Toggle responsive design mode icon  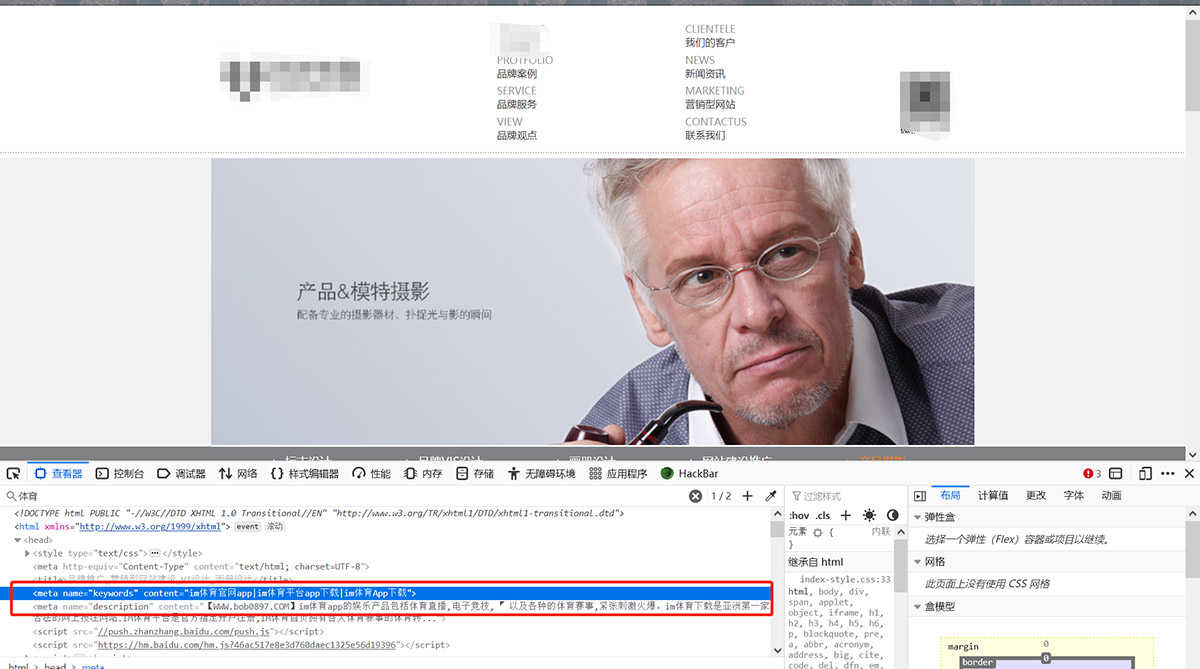point(1146,473)
